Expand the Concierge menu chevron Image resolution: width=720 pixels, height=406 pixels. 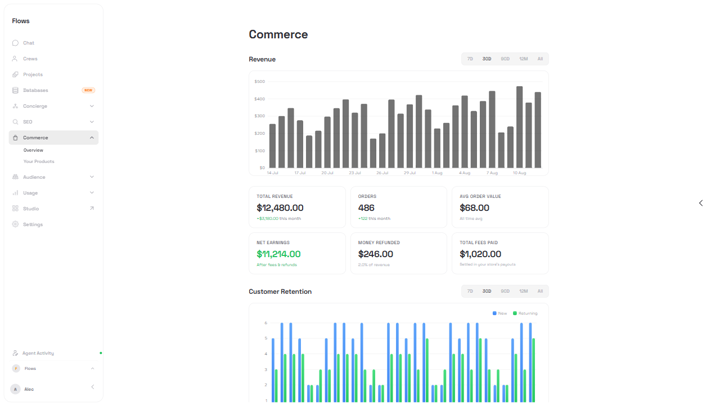[x=92, y=106]
